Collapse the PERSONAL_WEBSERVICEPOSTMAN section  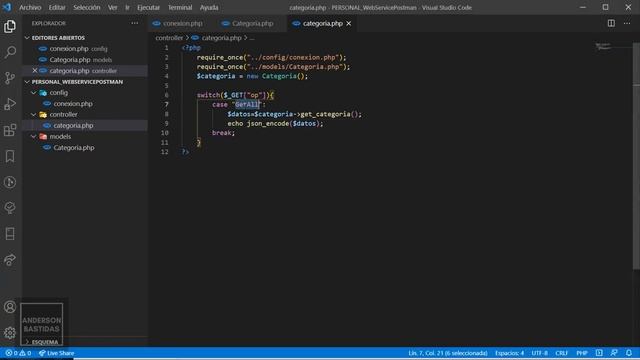pos(77,82)
